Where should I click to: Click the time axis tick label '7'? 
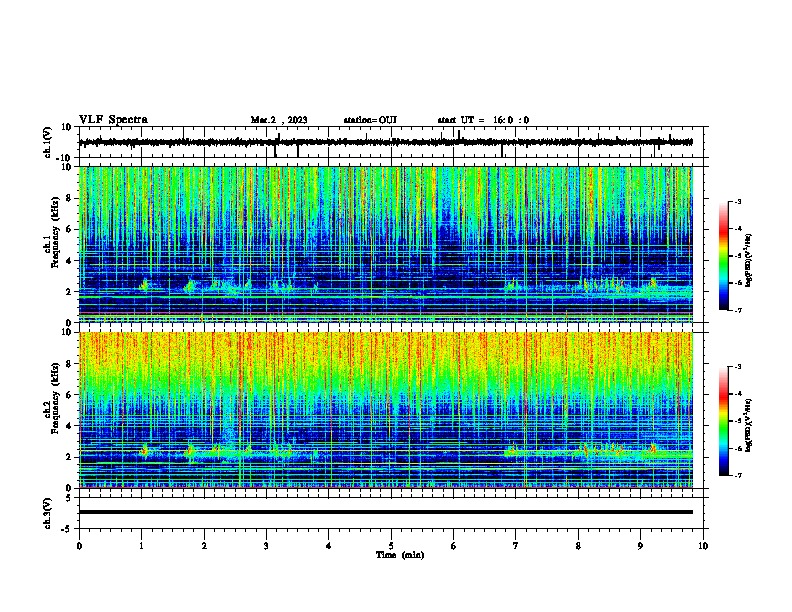(516, 546)
